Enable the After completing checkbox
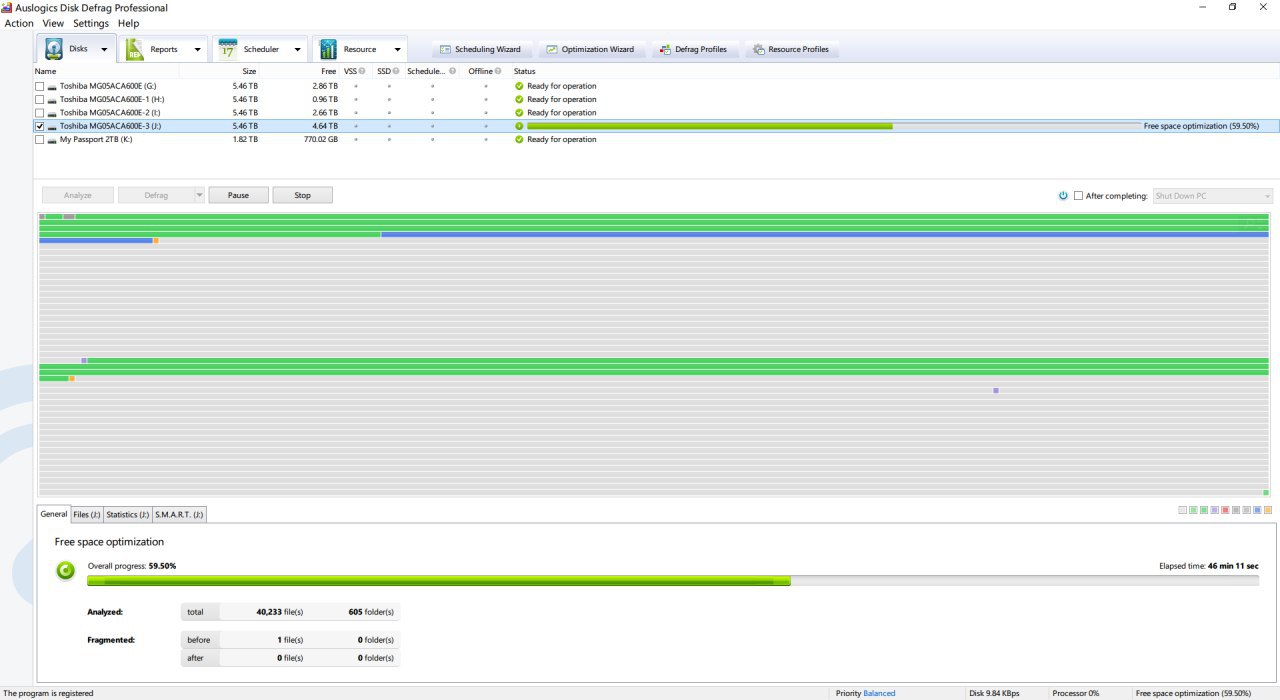The width and height of the screenshot is (1280, 700). click(x=1078, y=196)
